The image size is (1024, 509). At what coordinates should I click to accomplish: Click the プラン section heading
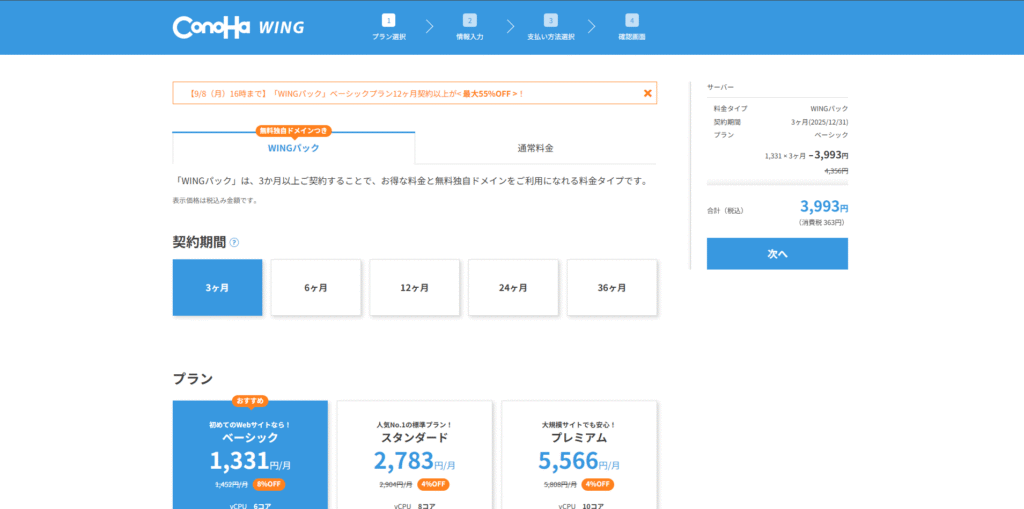[193, 379]
